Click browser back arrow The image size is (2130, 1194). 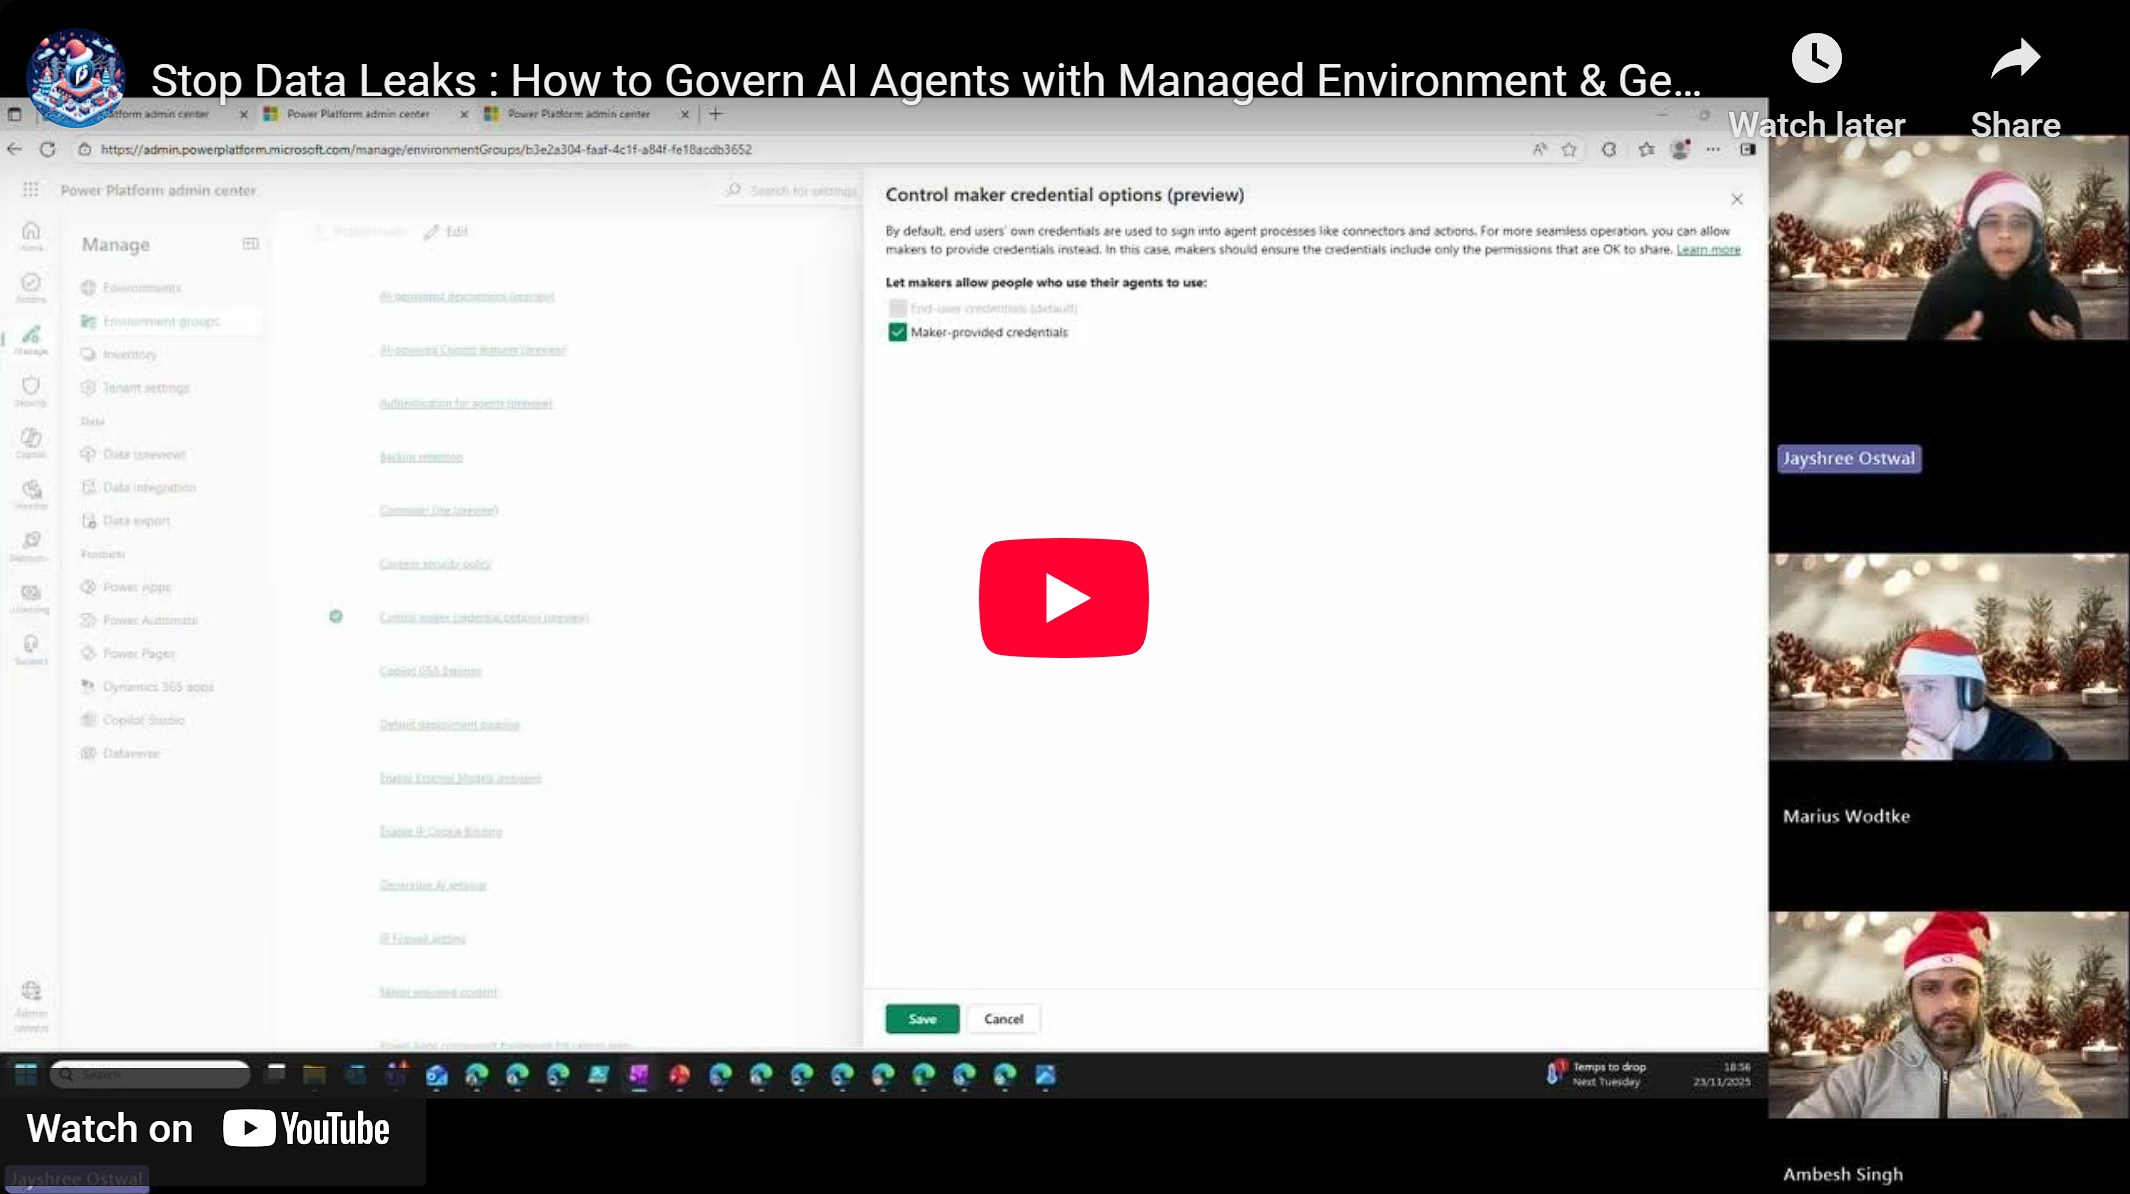[15, 149]
